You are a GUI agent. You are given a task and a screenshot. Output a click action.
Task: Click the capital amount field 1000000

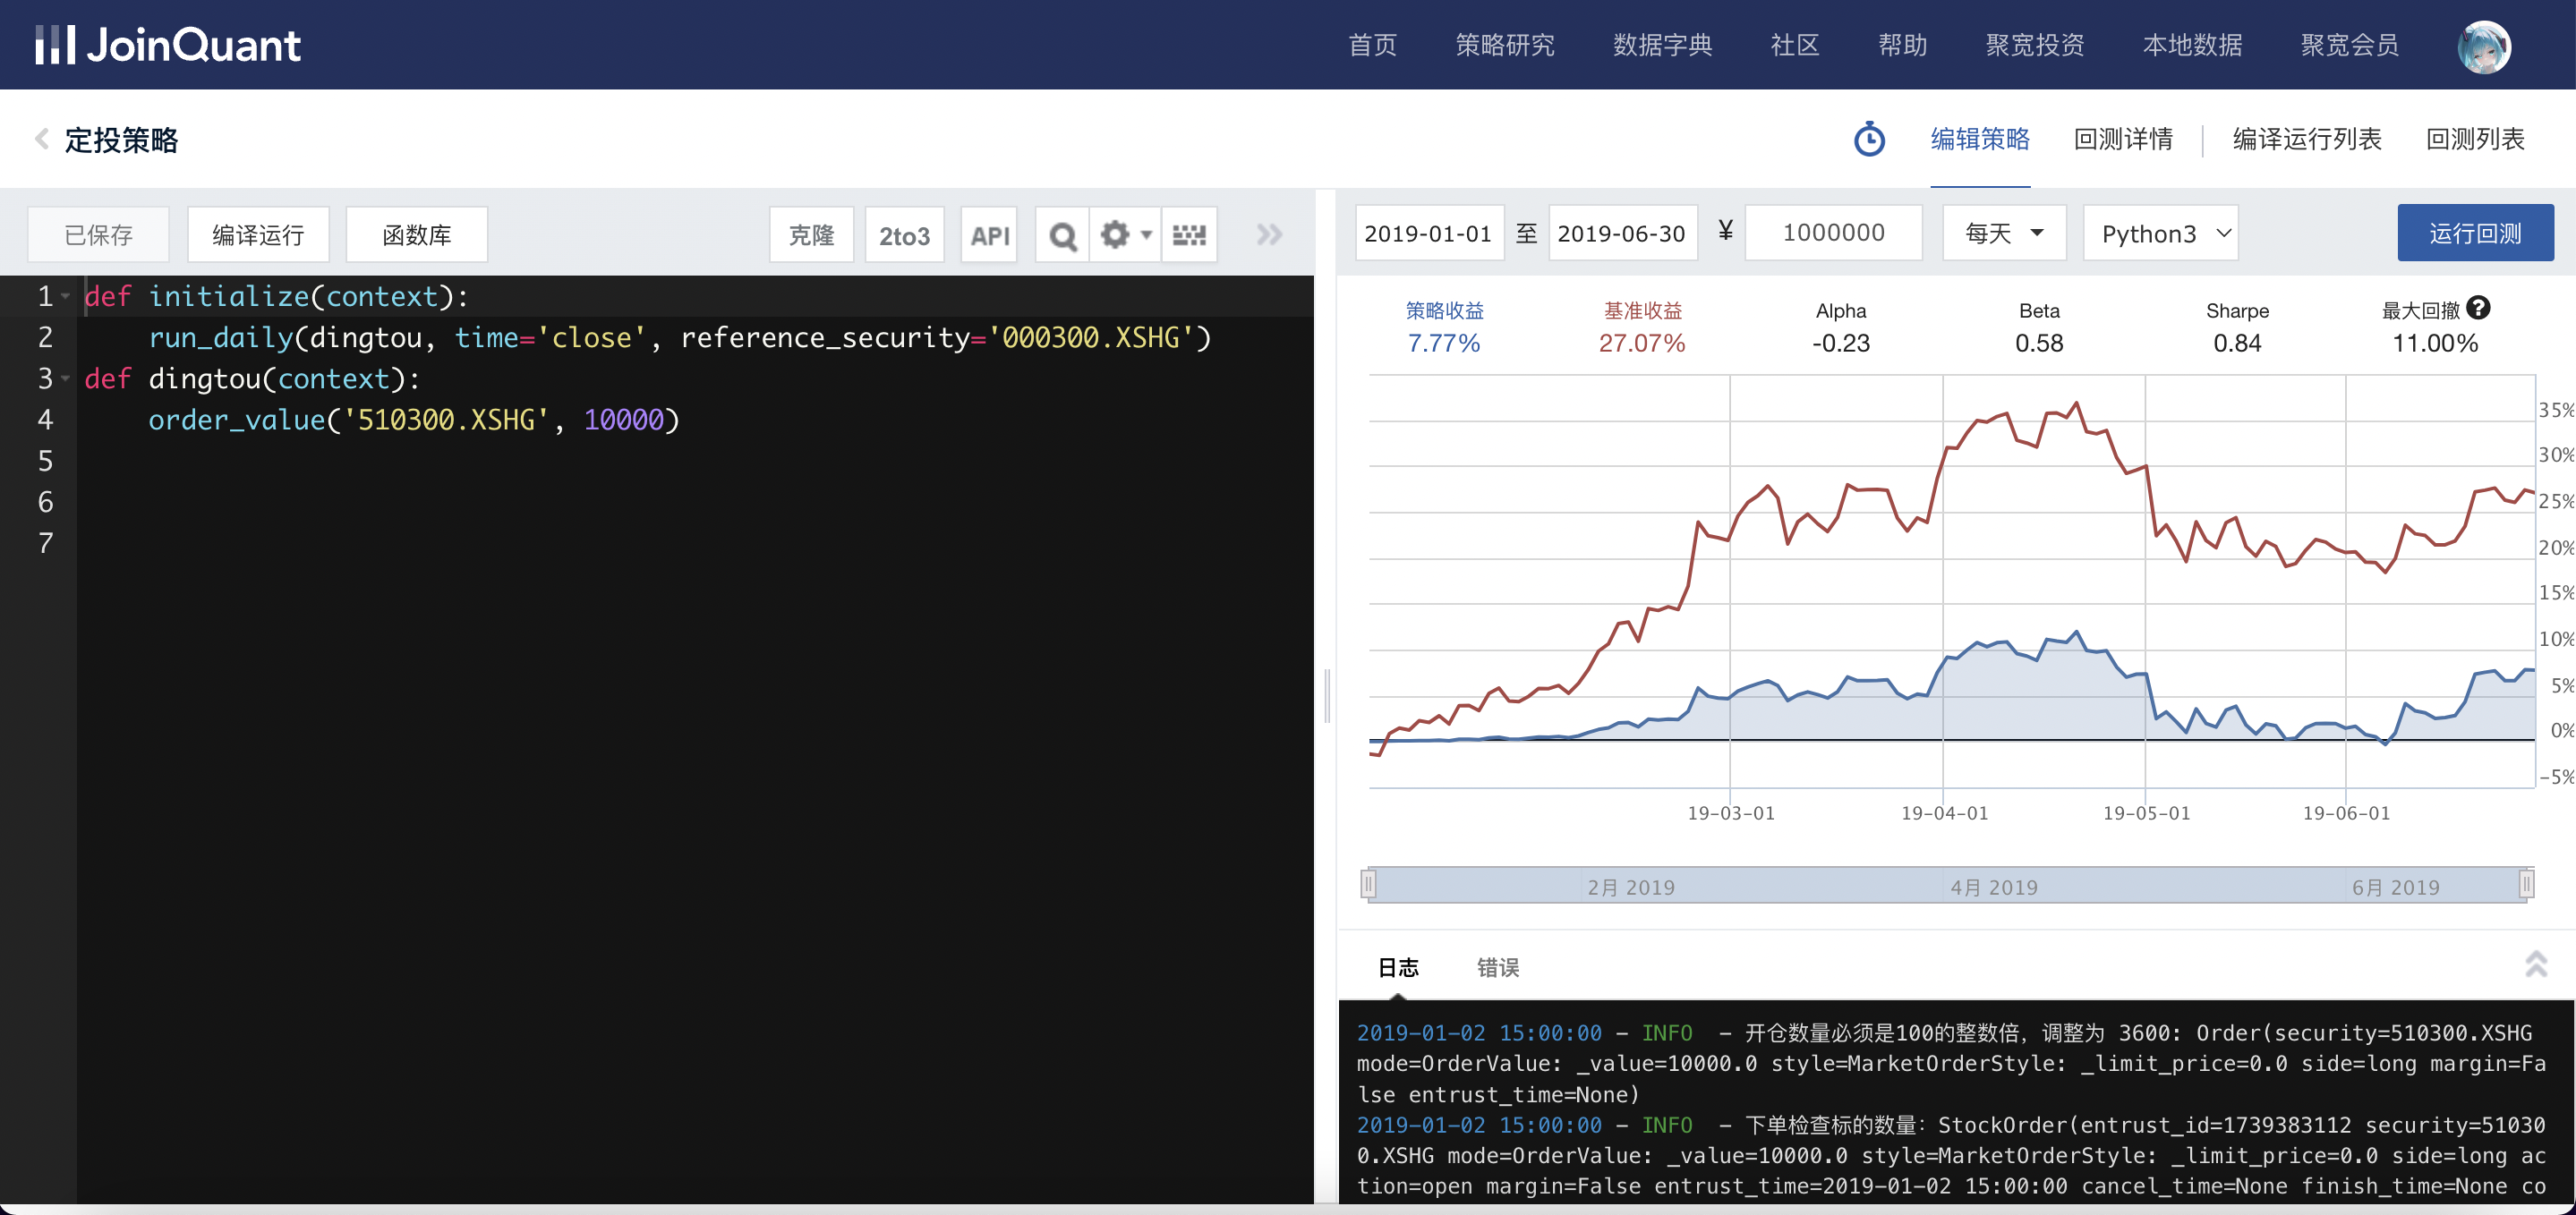tap(1833, 233)
